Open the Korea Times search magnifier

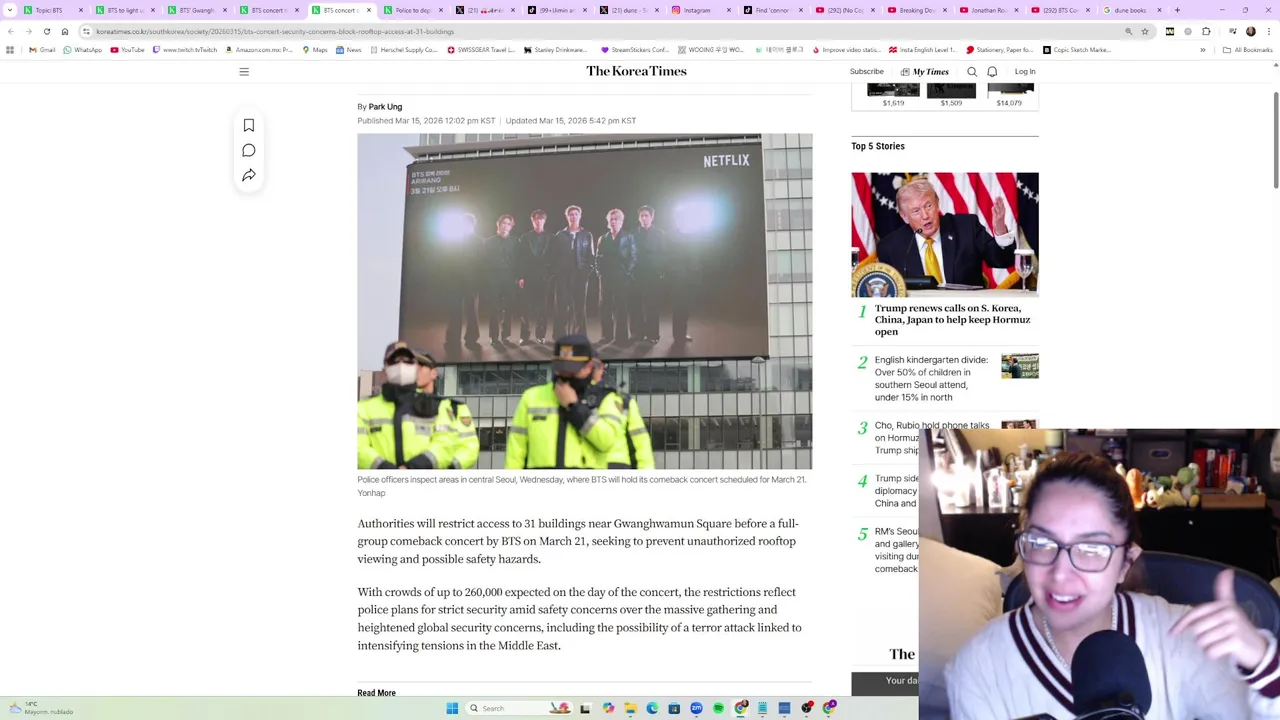tap(972, 72)
